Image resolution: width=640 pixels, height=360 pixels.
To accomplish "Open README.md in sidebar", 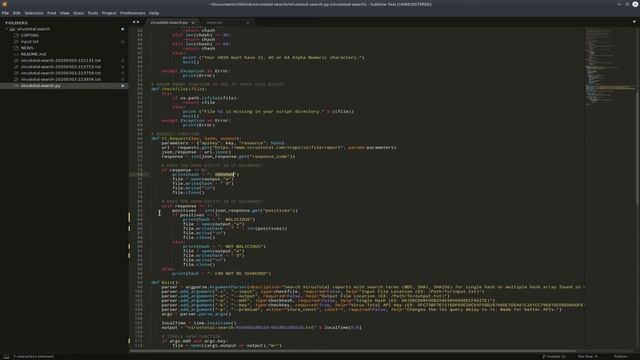I will tap(33, 54).
